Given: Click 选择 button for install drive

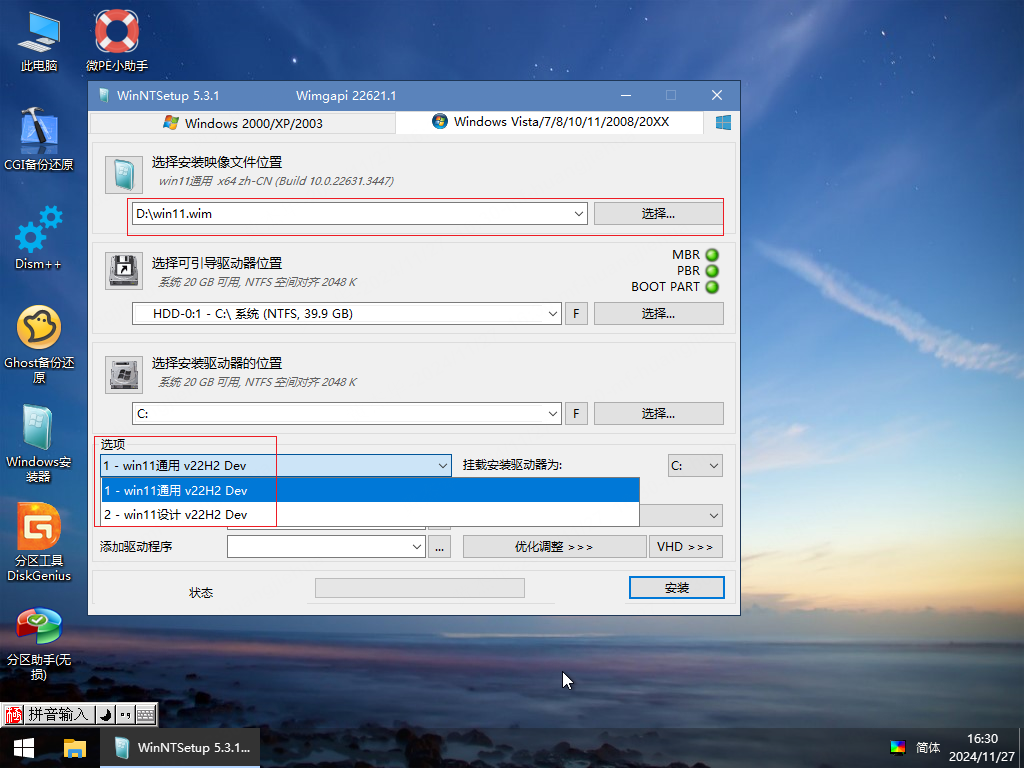Looking at the screenshot, I should 658,413.
